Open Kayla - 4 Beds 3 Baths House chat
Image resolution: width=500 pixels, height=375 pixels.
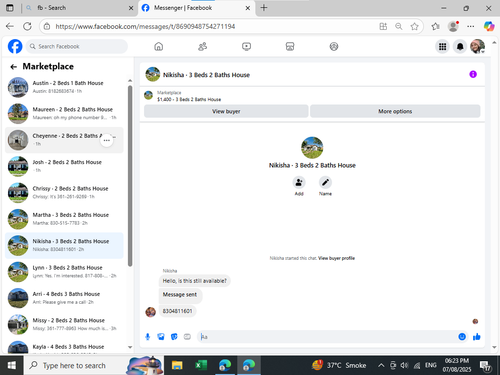pos(64,347)
